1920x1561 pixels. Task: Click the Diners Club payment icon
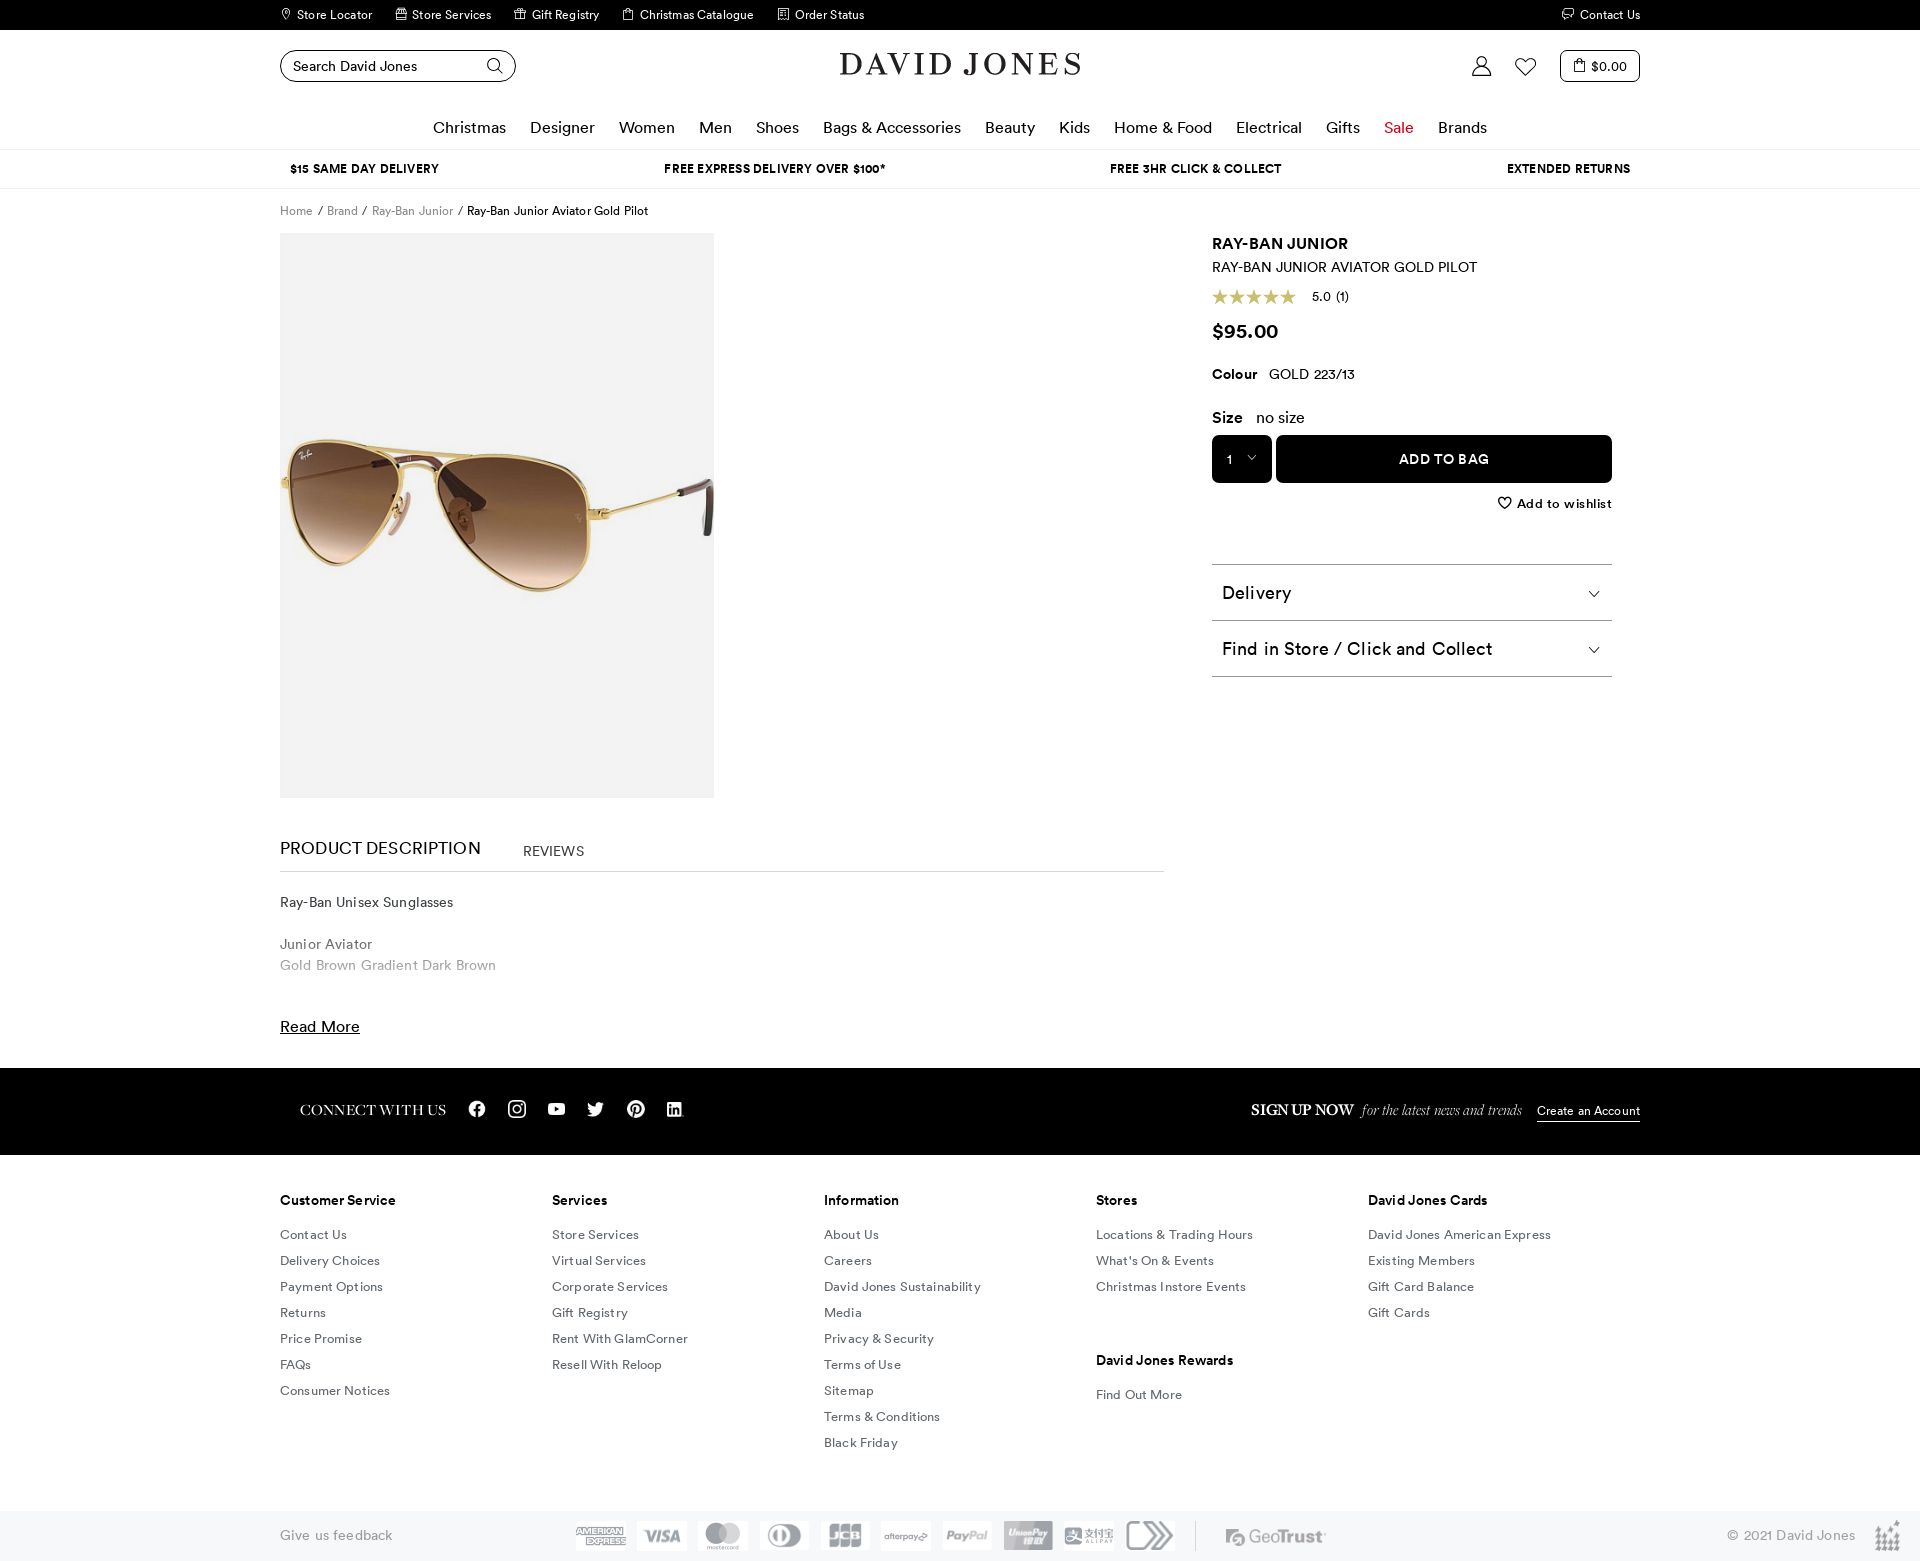pyautogui.click(x=784, y=1535)
